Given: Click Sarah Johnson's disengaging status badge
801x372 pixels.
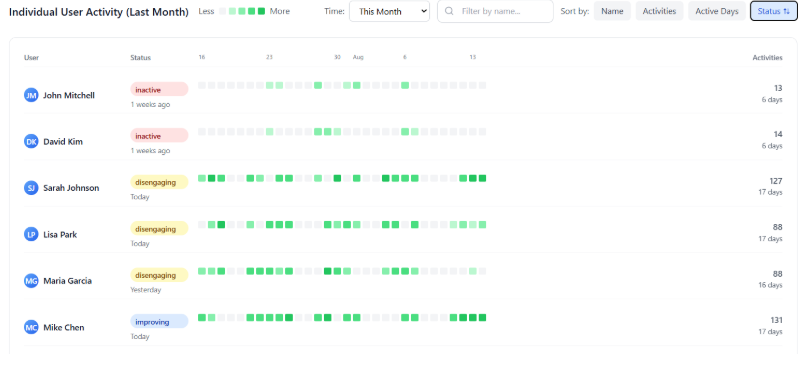Looking at the screenshot, I should [159, 182].
